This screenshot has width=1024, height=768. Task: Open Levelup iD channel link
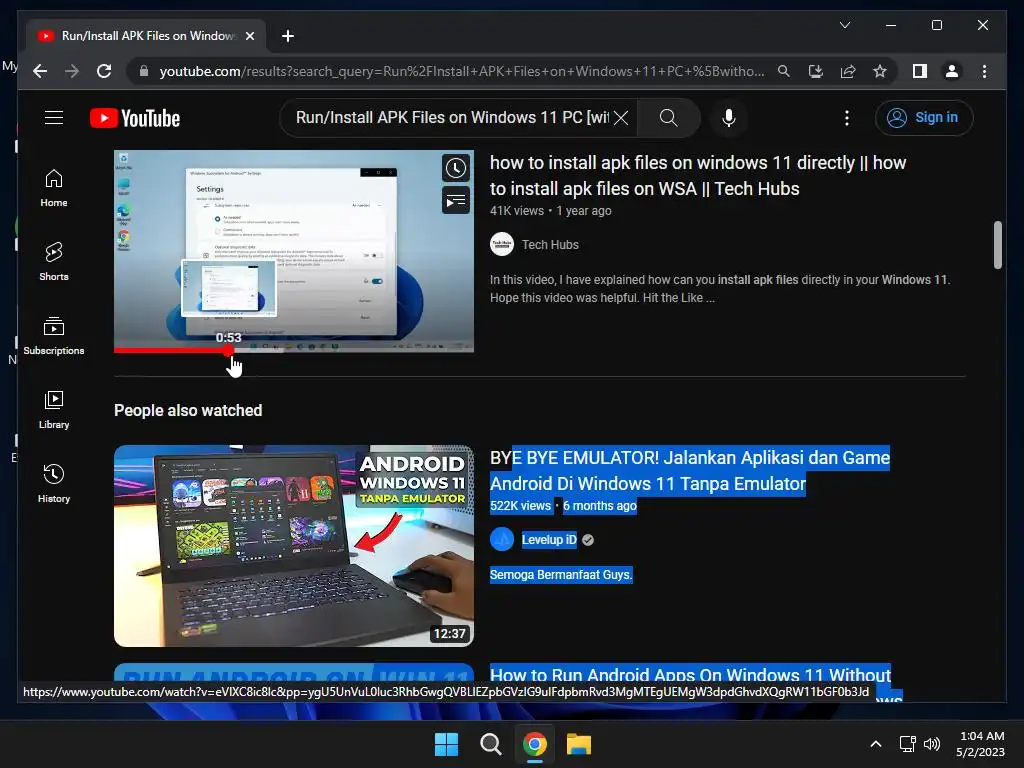tap(549, 539)
